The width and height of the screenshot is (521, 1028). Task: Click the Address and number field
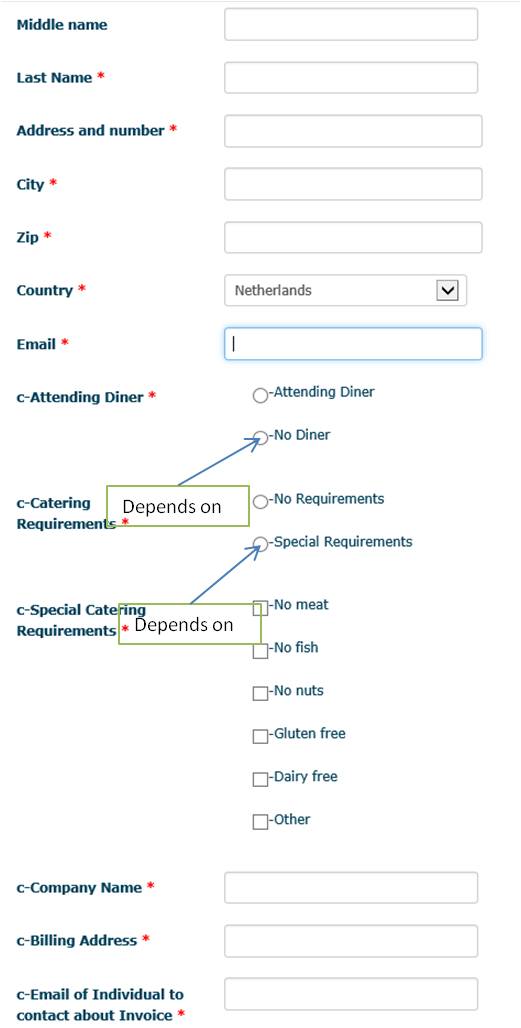point(353,131)
